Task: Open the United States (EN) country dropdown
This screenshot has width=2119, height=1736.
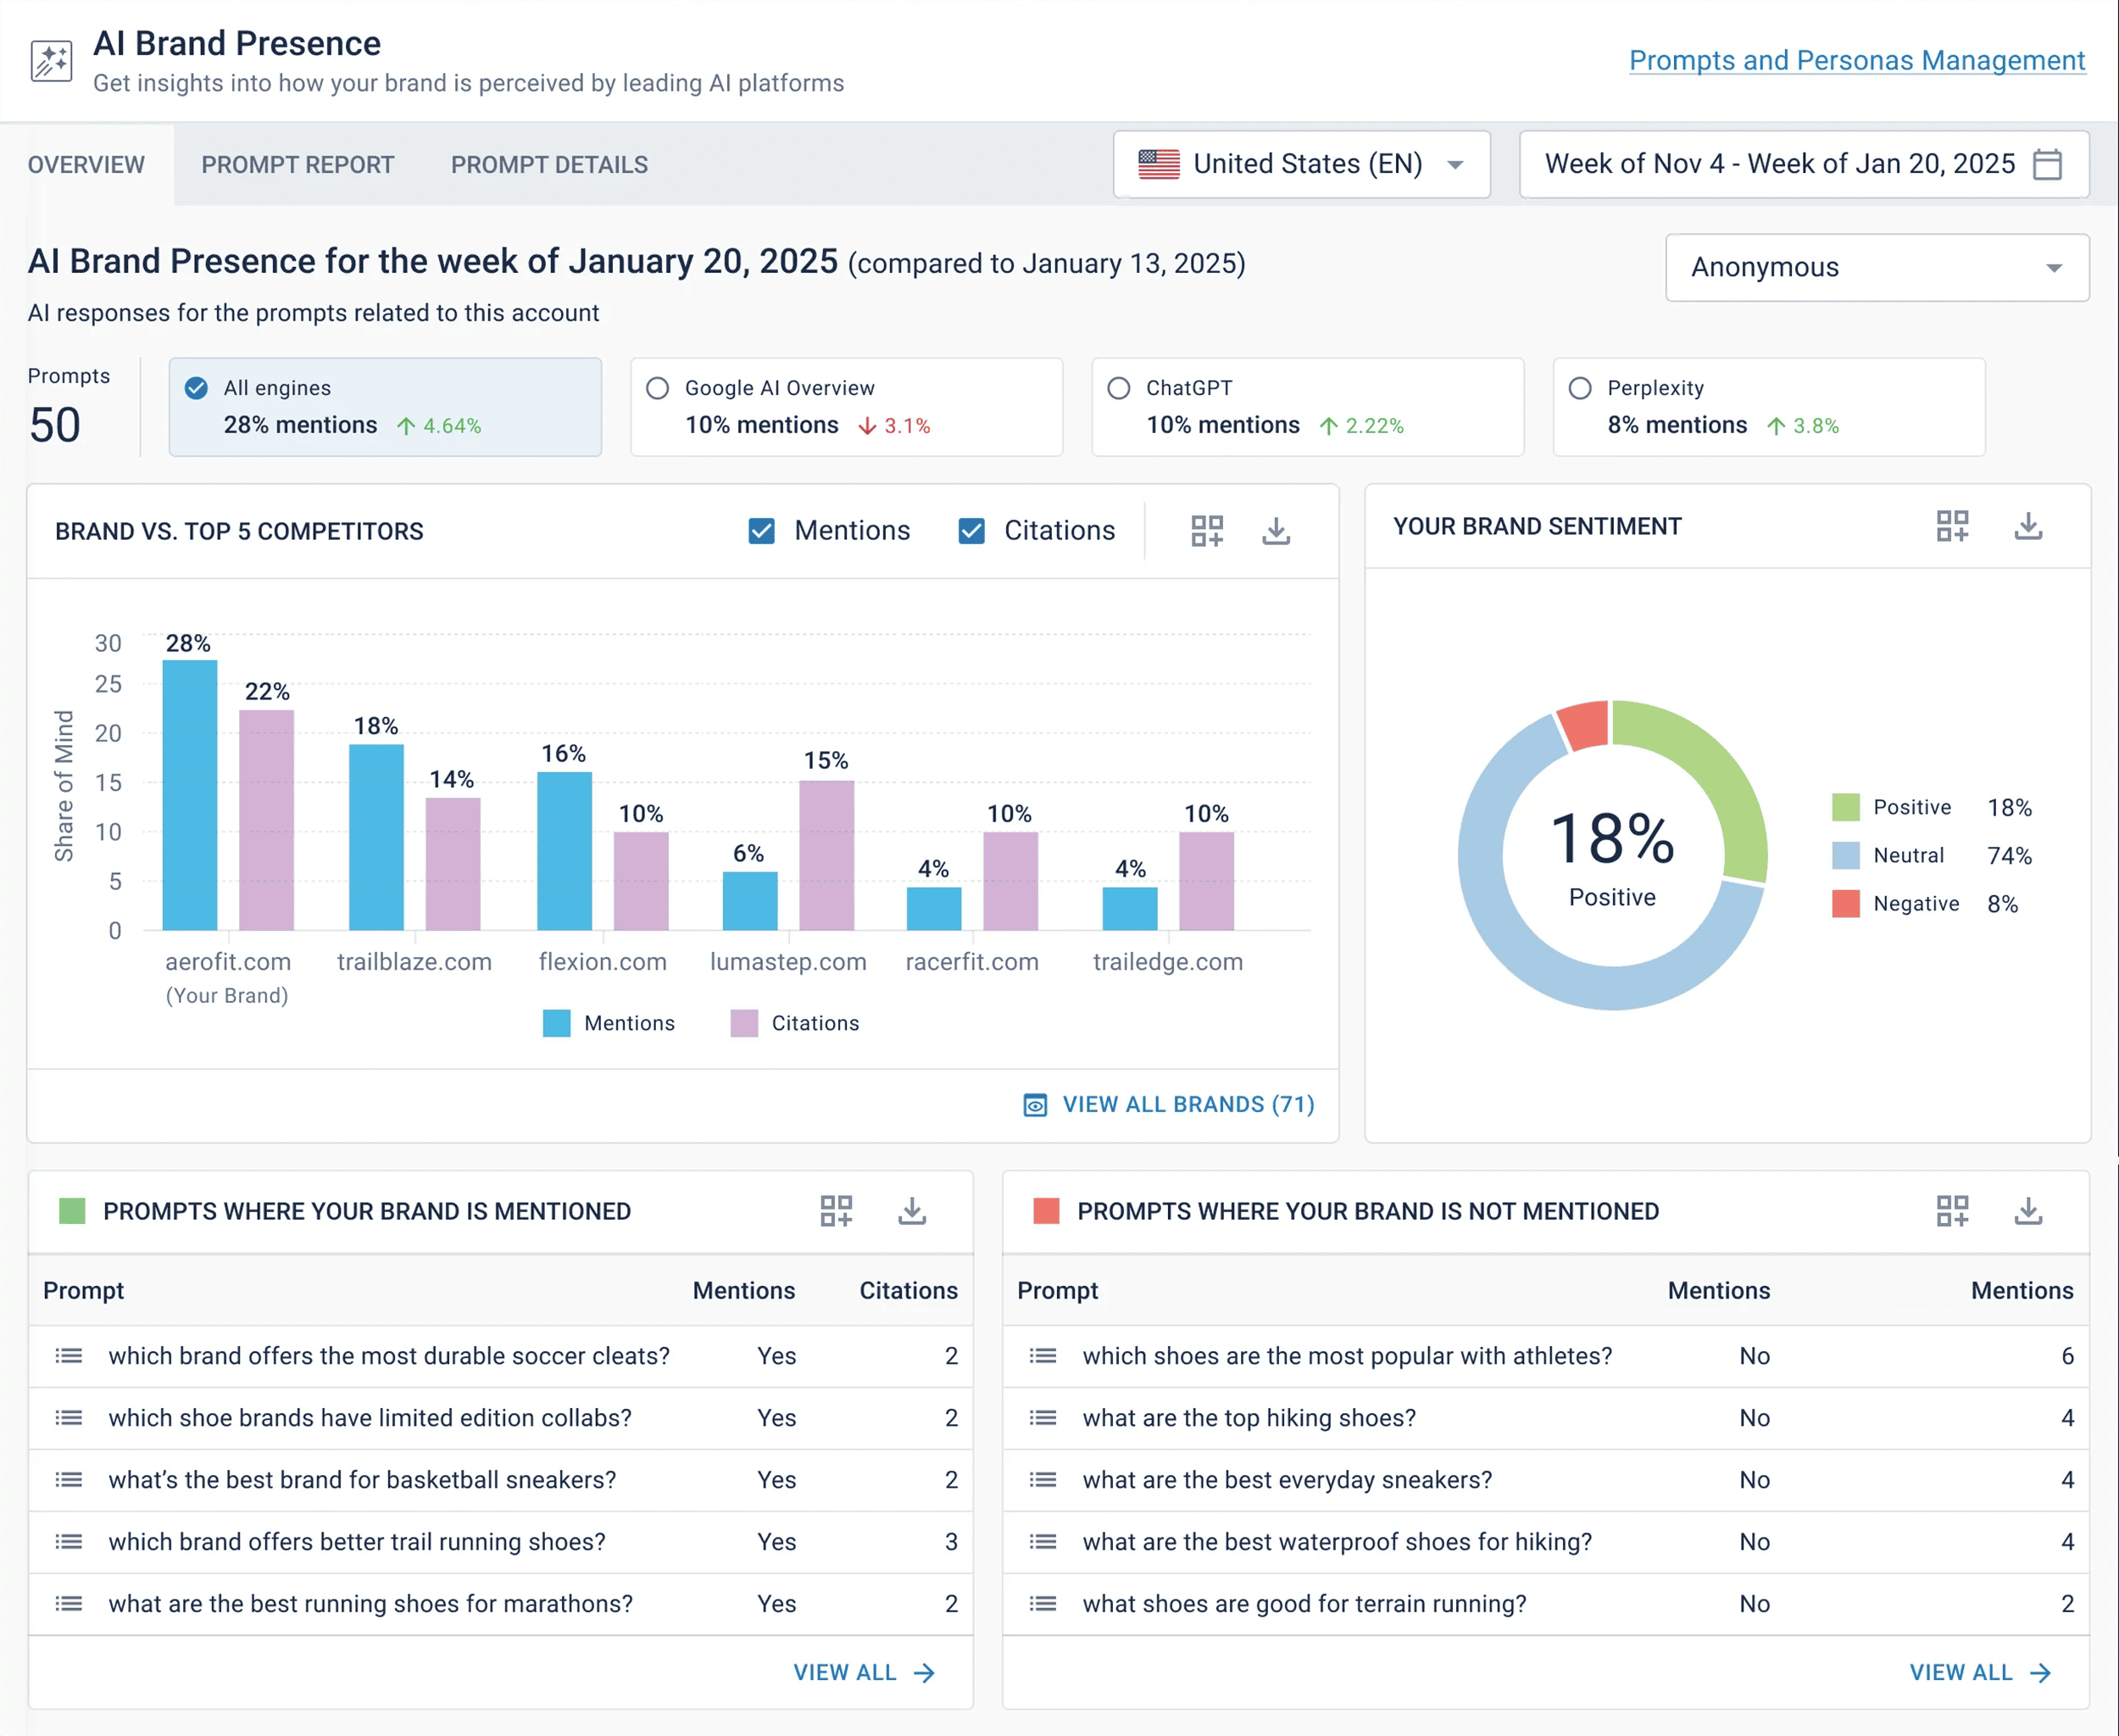Action: [1302, 164]
